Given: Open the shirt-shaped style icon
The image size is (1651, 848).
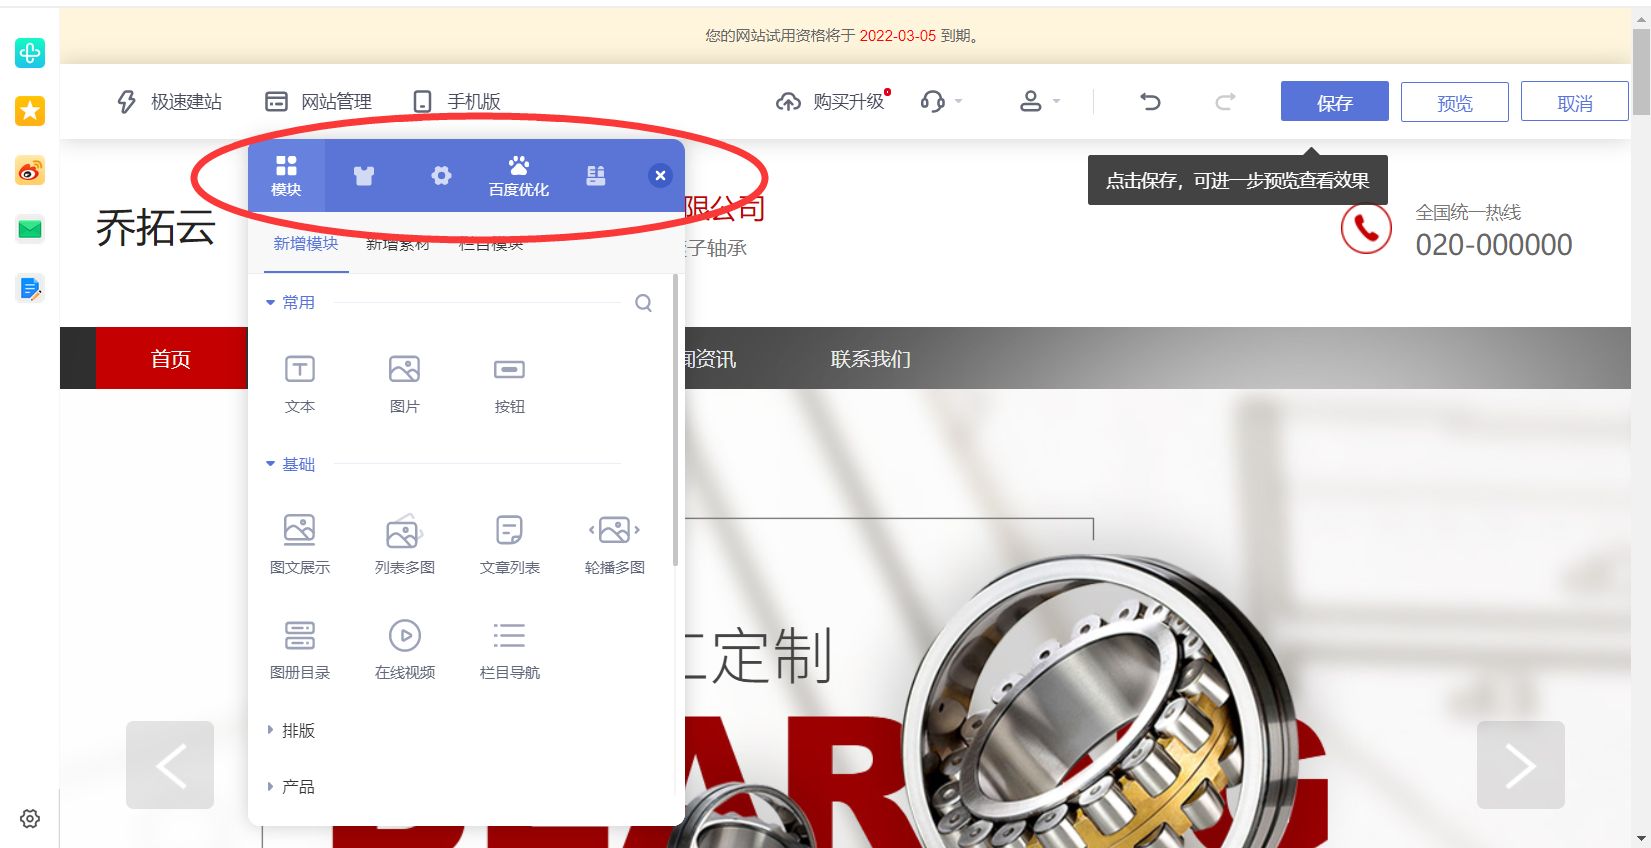Looking at the screenshot, I should click(x=363, y=176).
